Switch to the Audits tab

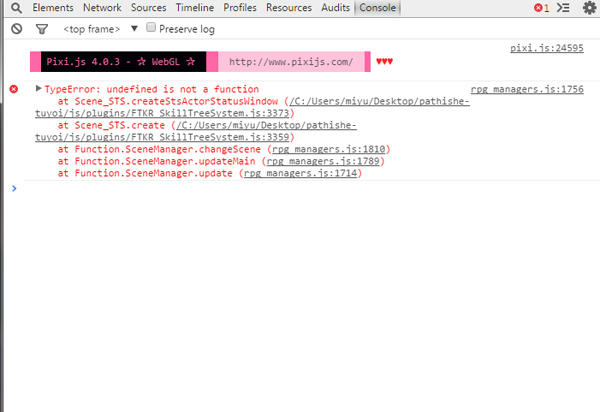[336, 8]
